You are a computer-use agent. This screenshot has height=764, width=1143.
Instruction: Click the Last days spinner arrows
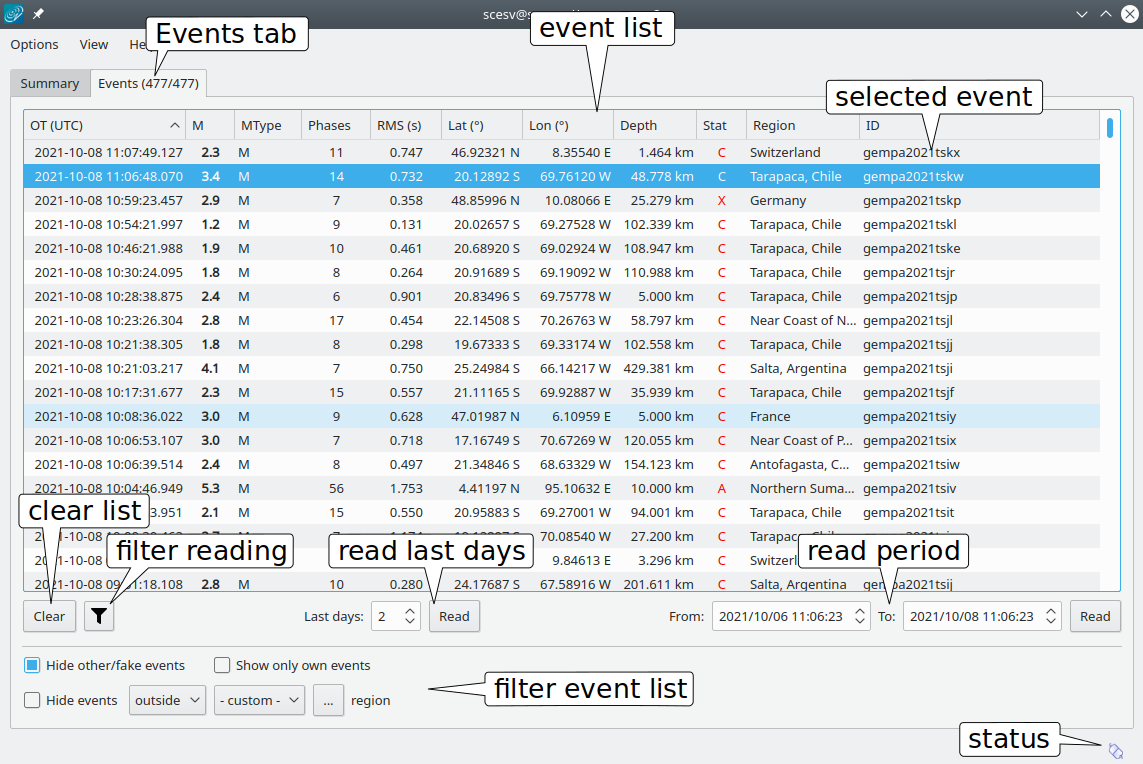[x=411, y=616]
